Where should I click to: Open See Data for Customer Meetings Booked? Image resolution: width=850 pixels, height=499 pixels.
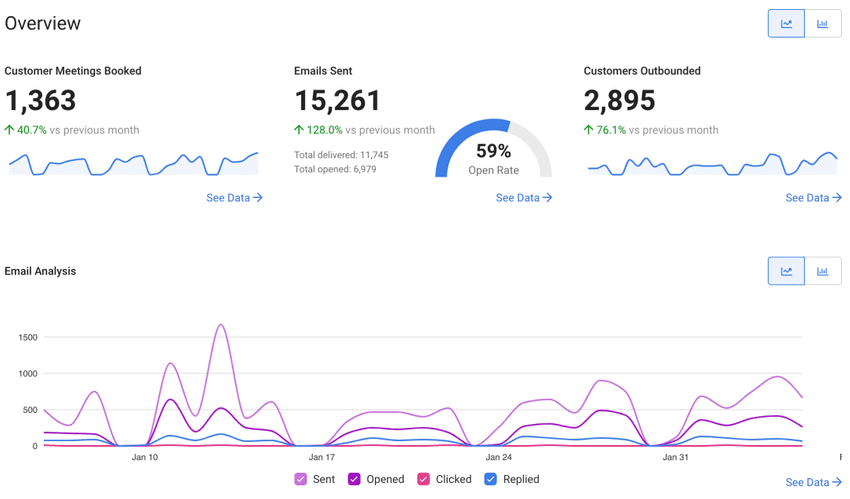228,198
